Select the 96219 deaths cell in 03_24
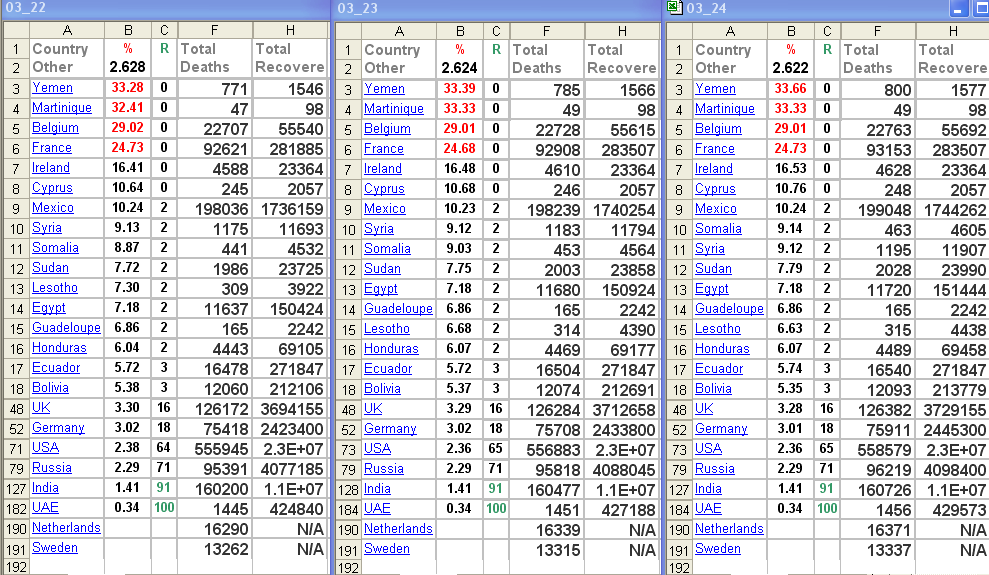This screenshot has width=989, height=575. click(877, 470)
